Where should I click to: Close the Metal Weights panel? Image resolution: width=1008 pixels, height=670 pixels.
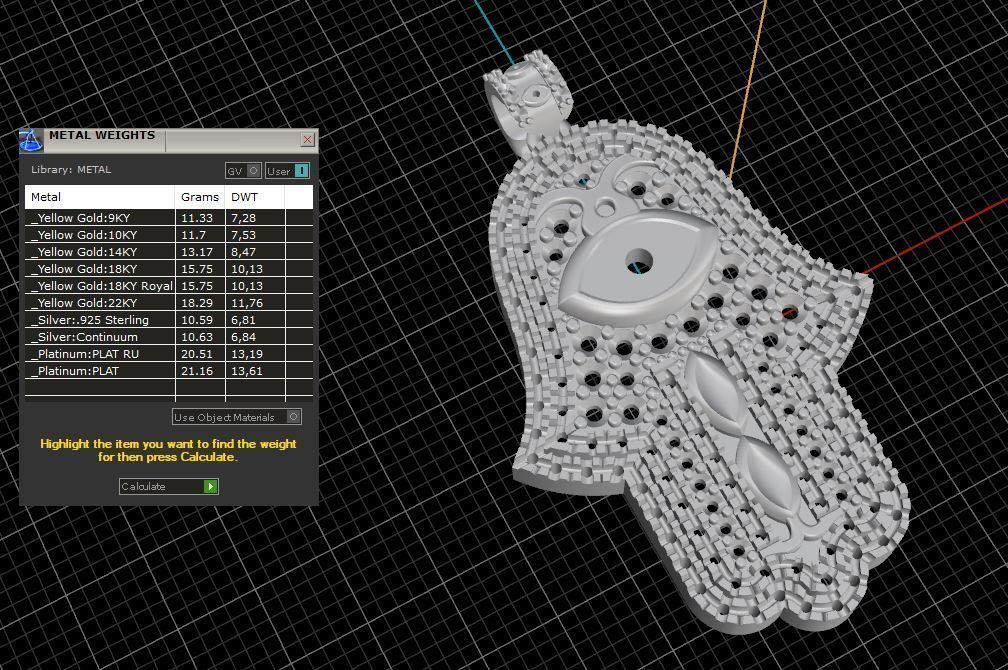click(307, 140)
